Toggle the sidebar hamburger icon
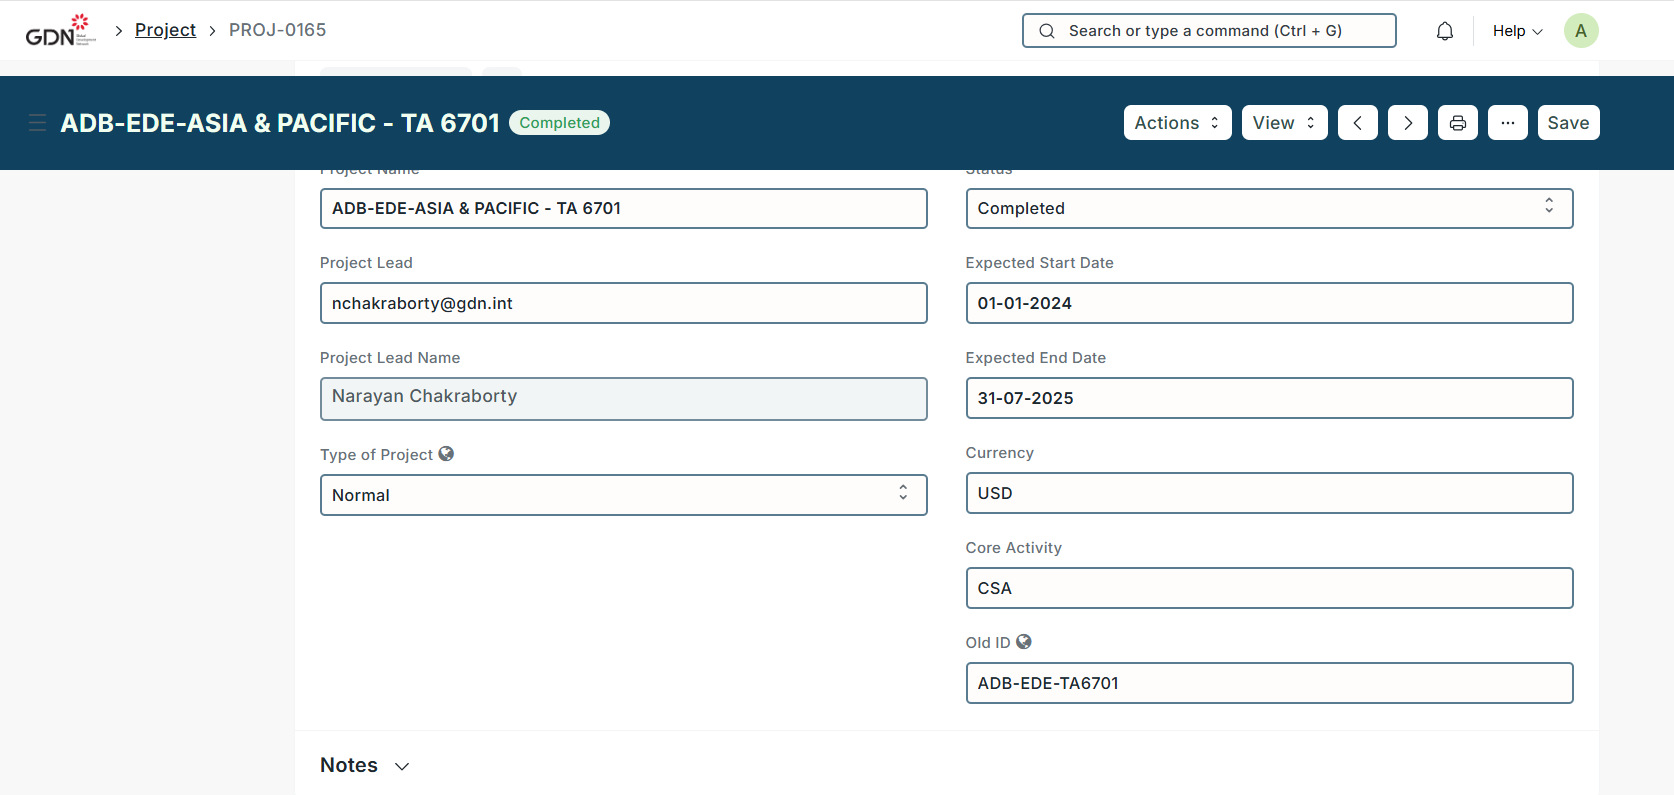Screen dimensions: 1674x795 click(38, 123)
